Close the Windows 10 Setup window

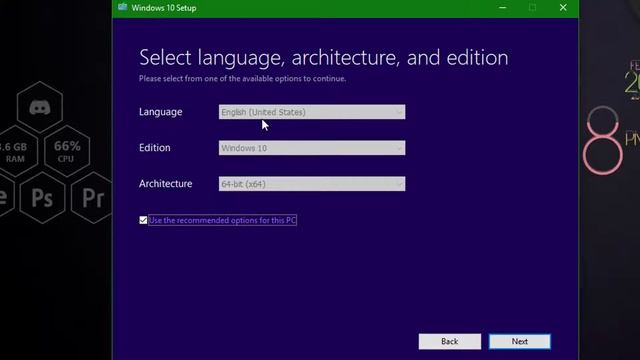[563, 8]
